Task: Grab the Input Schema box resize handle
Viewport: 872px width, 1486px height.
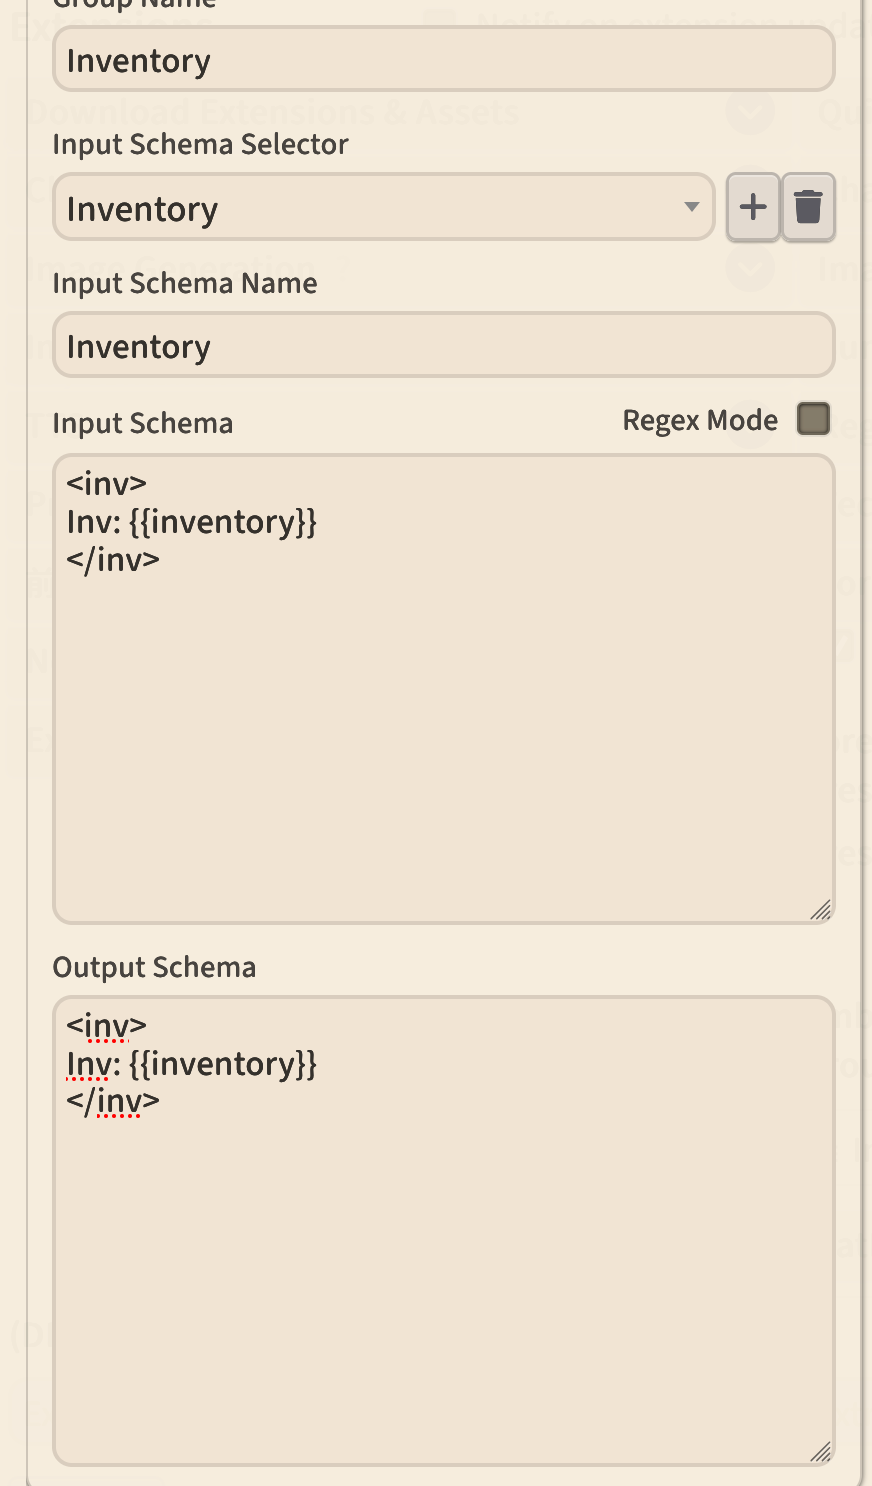Action: coord(820,909)
